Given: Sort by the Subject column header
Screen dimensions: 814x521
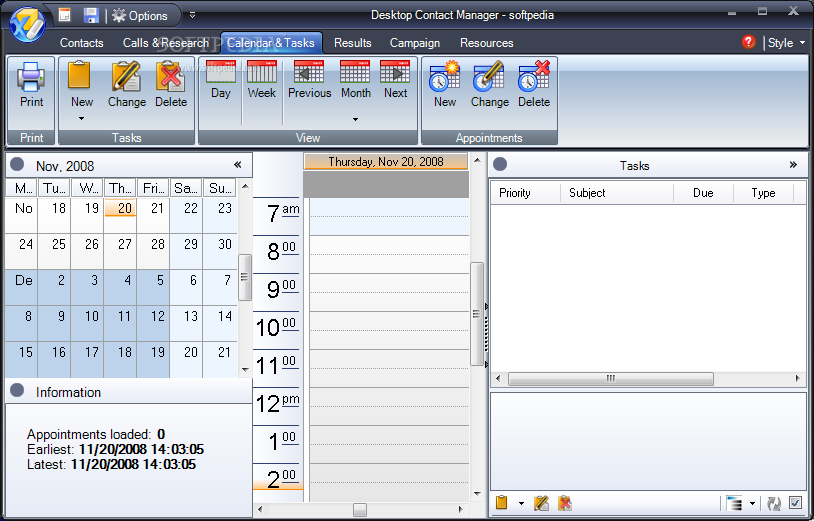Looking at the screenshot, I should [617, 193].
